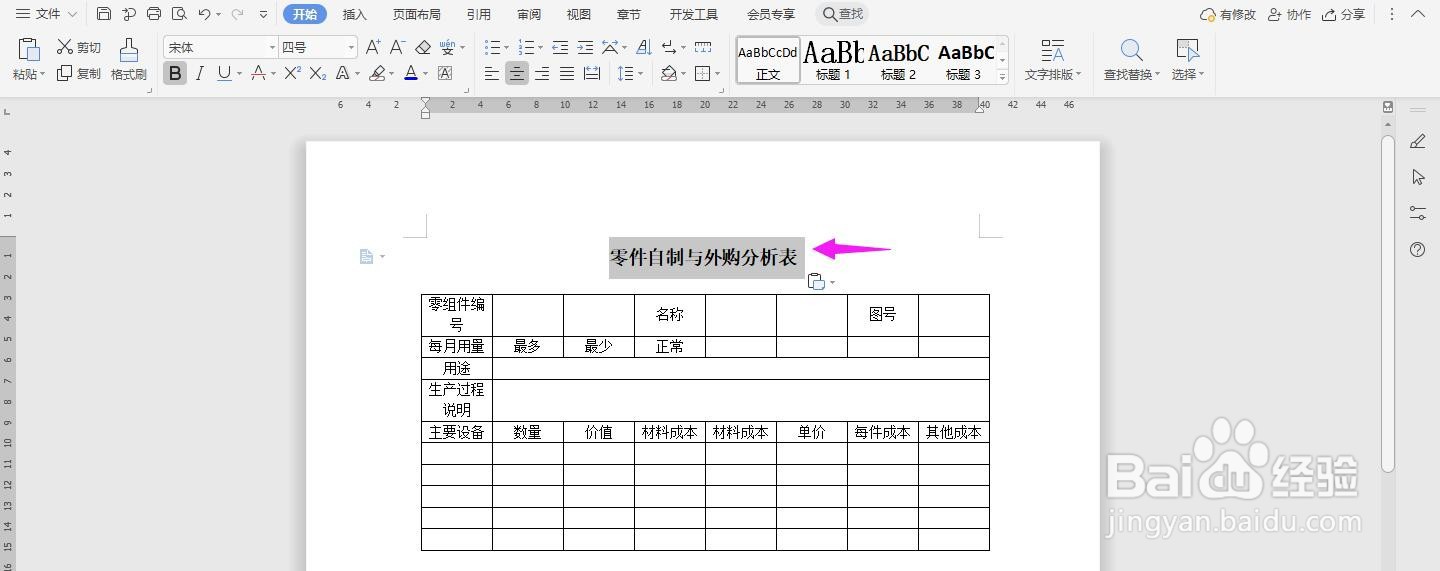
Task: Decrease indent icon
Action: point(560,47)
